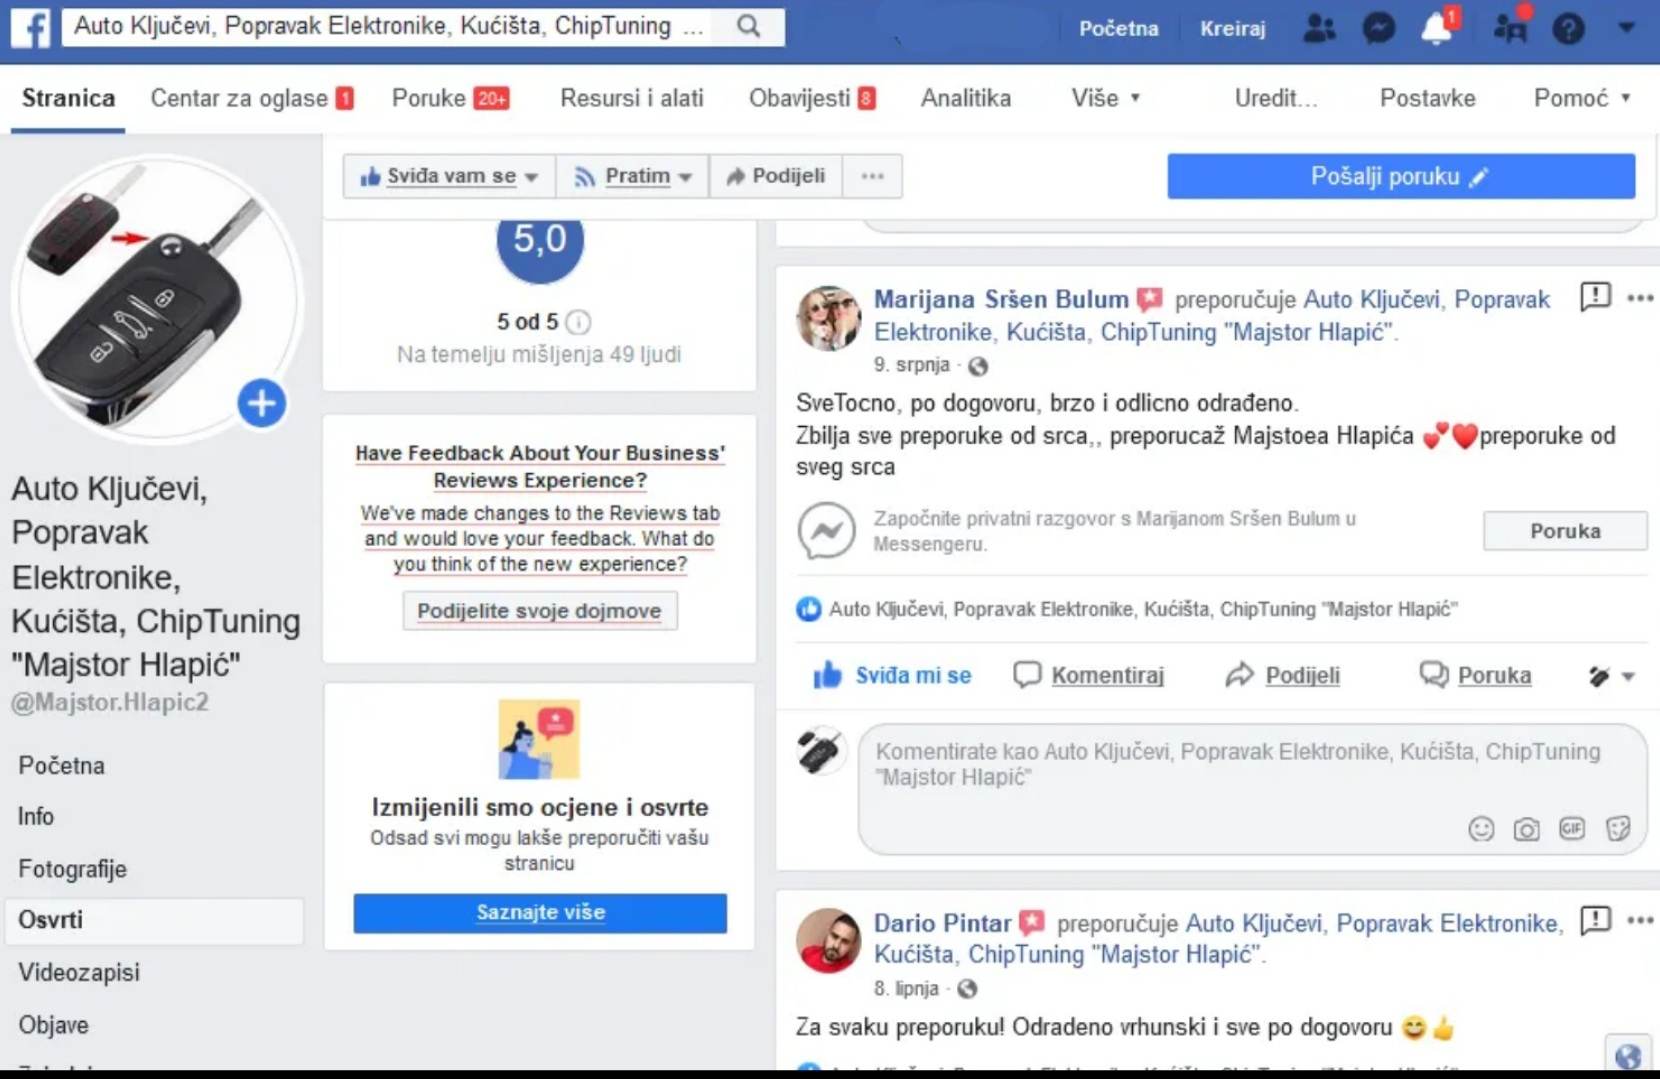Screen dimensions: 1660x1079
Task: Open Marijana Sršen Bulum profile name link
Action: 1001,299
